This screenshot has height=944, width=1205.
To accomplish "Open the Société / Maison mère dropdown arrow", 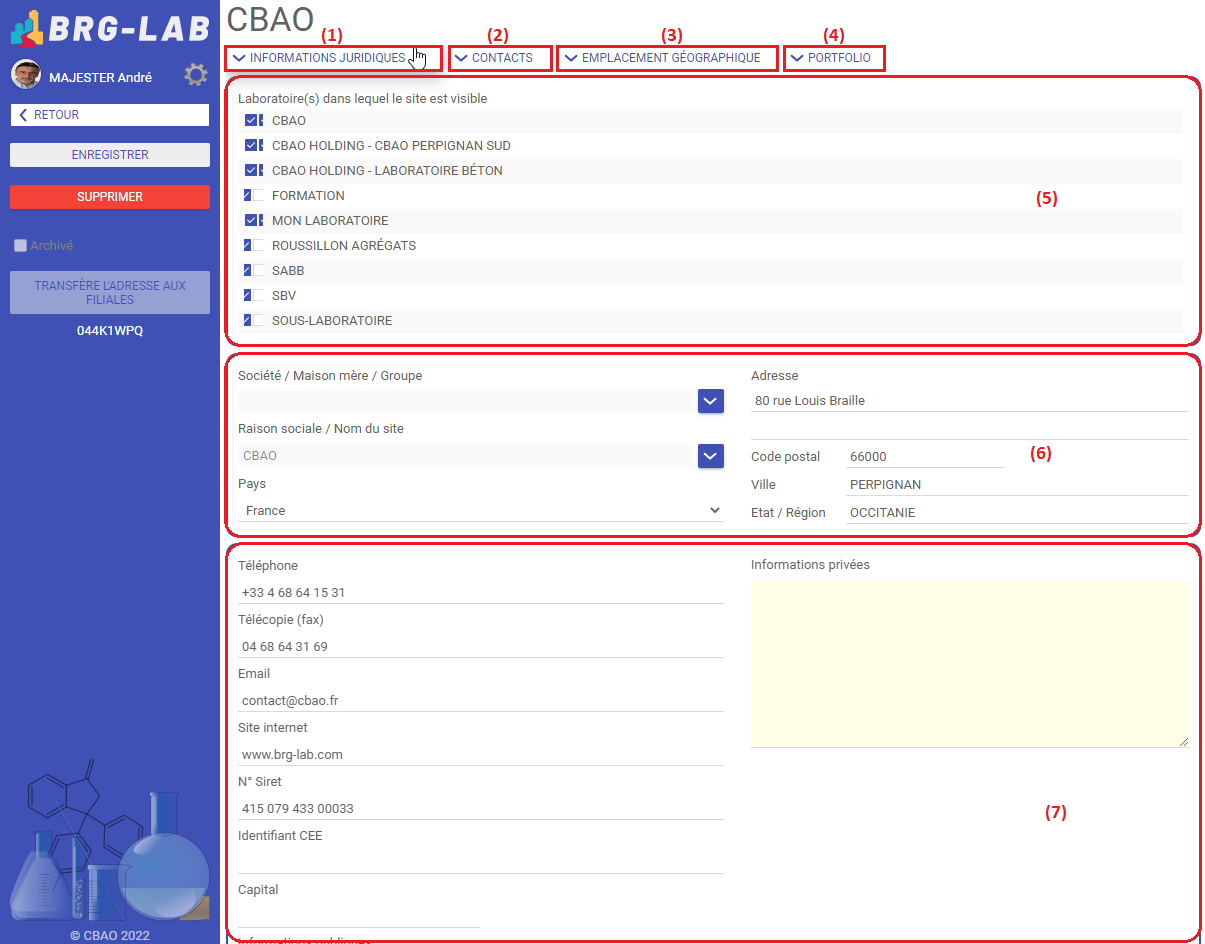I will tap(710, 401).
